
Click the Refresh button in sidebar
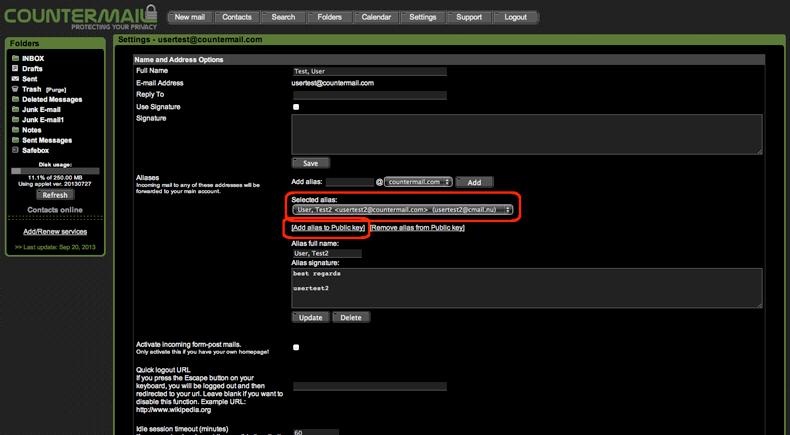click(x=55, y=195)
